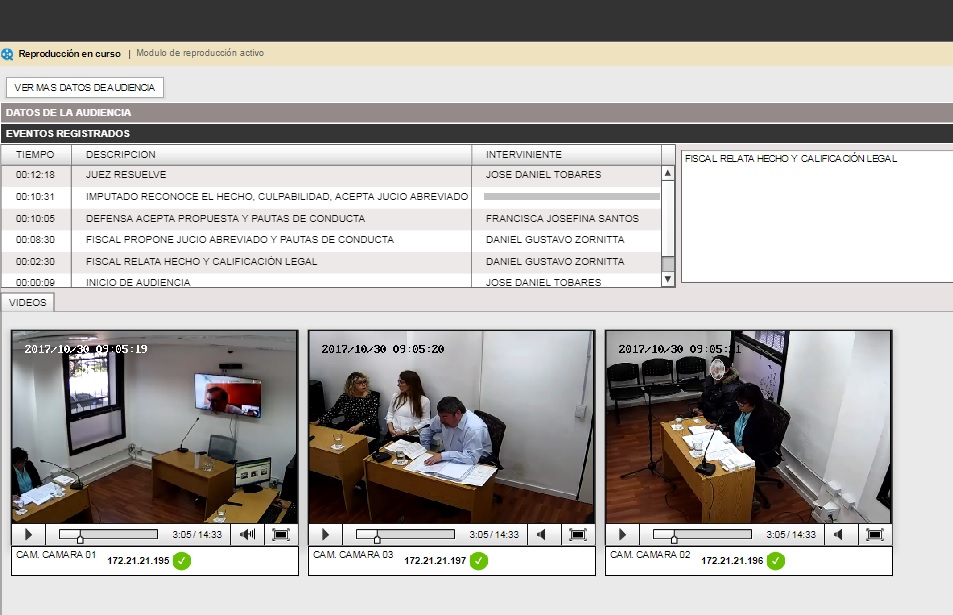Toggle volume icon on Camara 03 player
Image resolution: width=953 pixels, height=615 pixels.
pos(545,535)
